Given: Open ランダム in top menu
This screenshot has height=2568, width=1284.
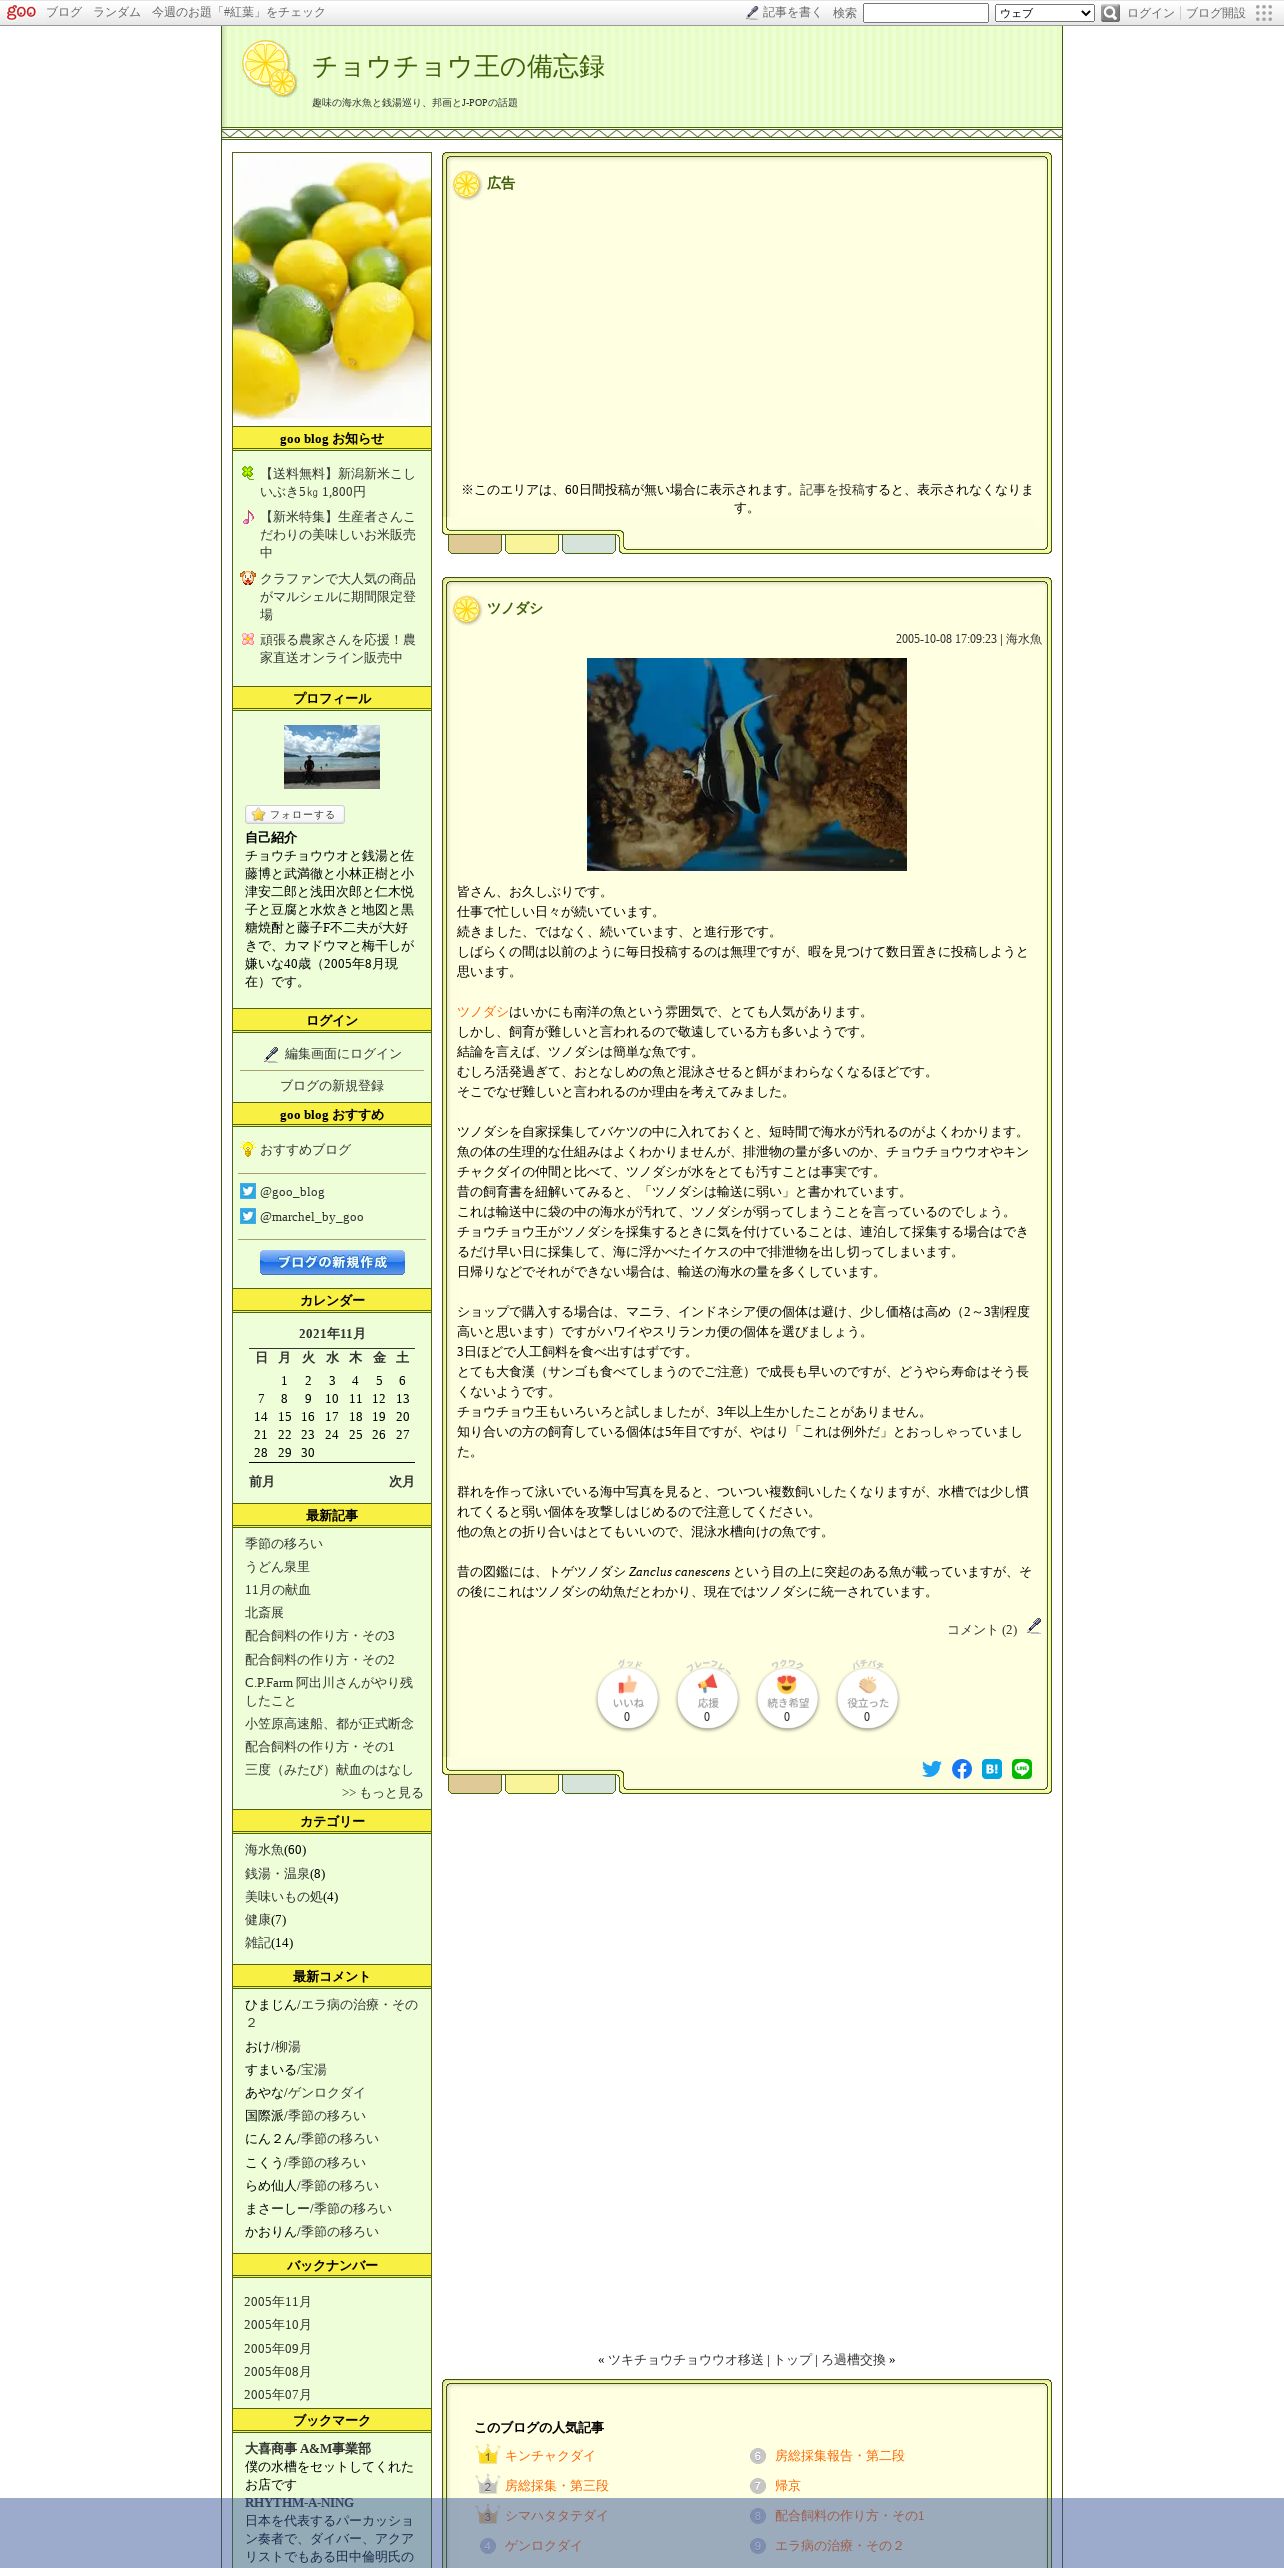Looking at the screenshot, I should point(117,12).
